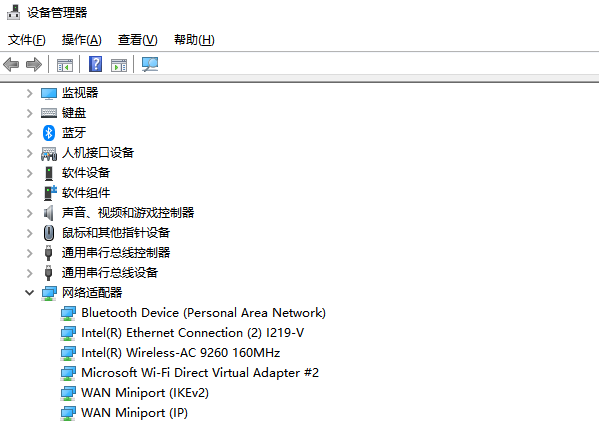The image size is (599, 422).
Task: Scan for hardware changes icon
Action: 150,64
